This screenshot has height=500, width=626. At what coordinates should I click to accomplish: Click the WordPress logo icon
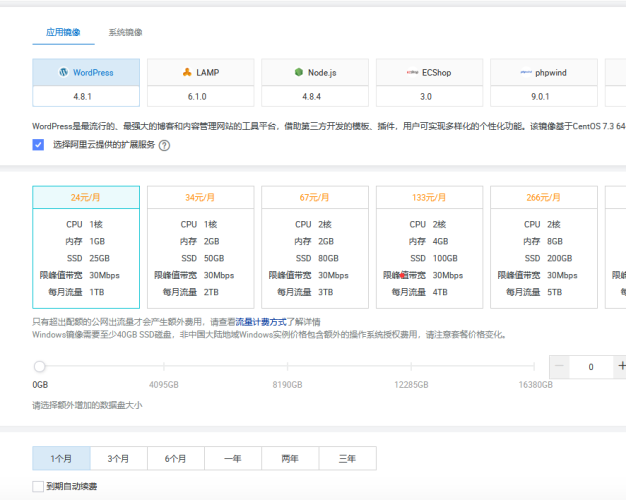click(x=63, y=72)
